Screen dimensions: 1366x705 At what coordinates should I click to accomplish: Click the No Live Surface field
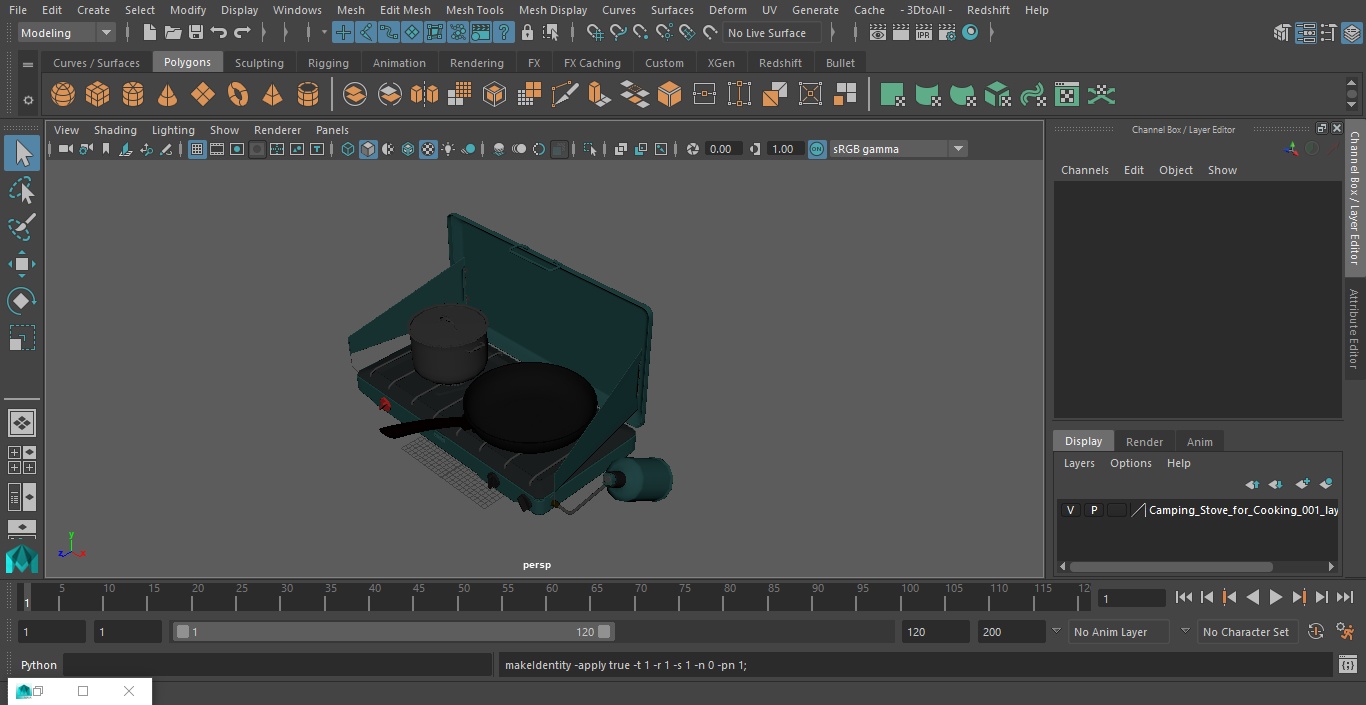pyautogui.click(x=772, y=33)
